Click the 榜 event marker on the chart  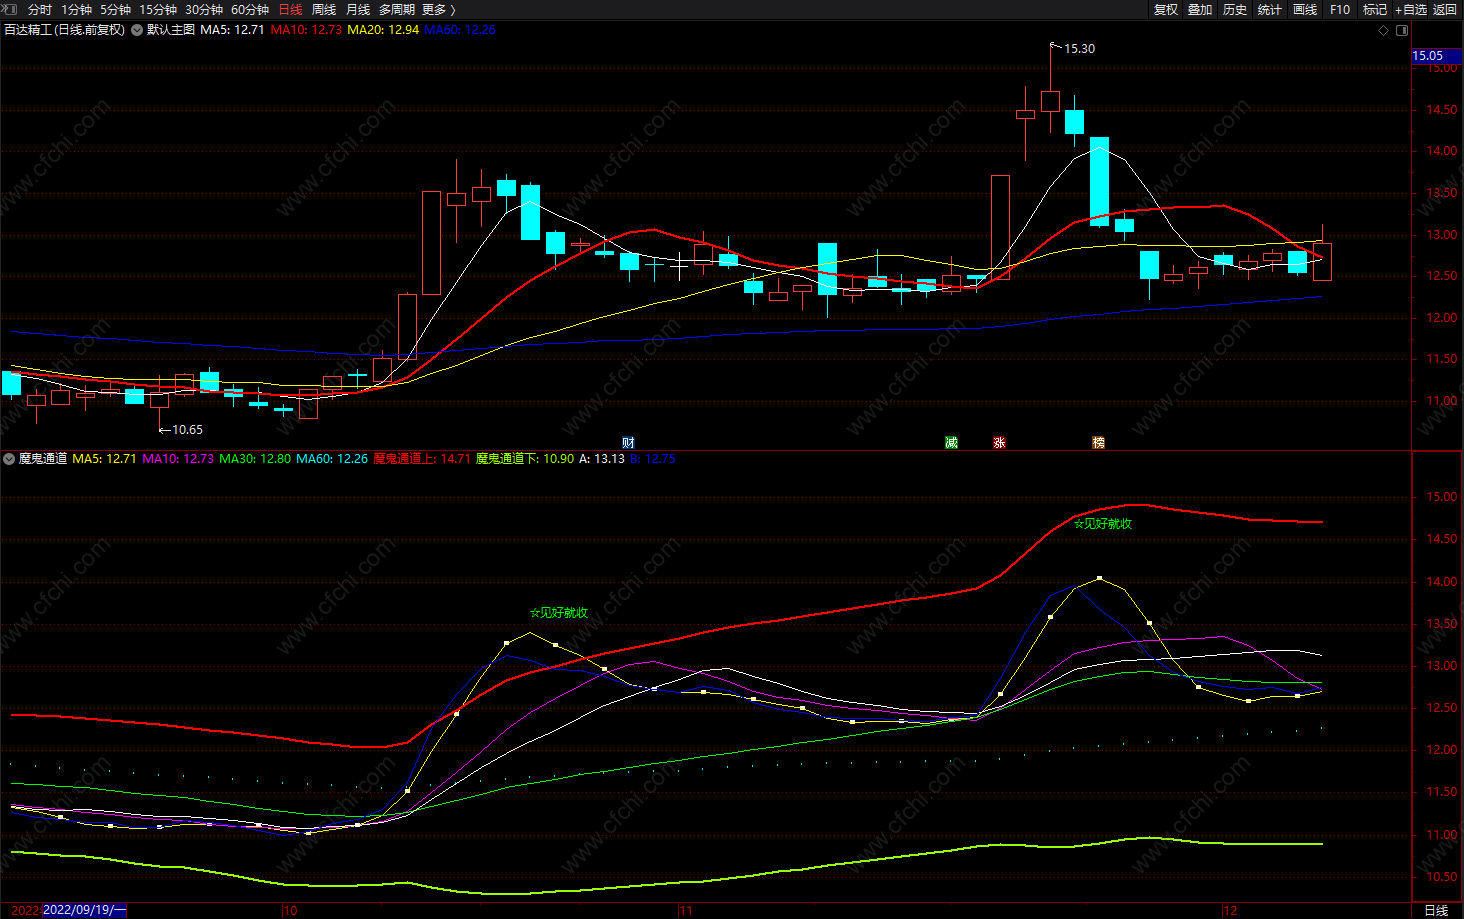pos(1098,442)
